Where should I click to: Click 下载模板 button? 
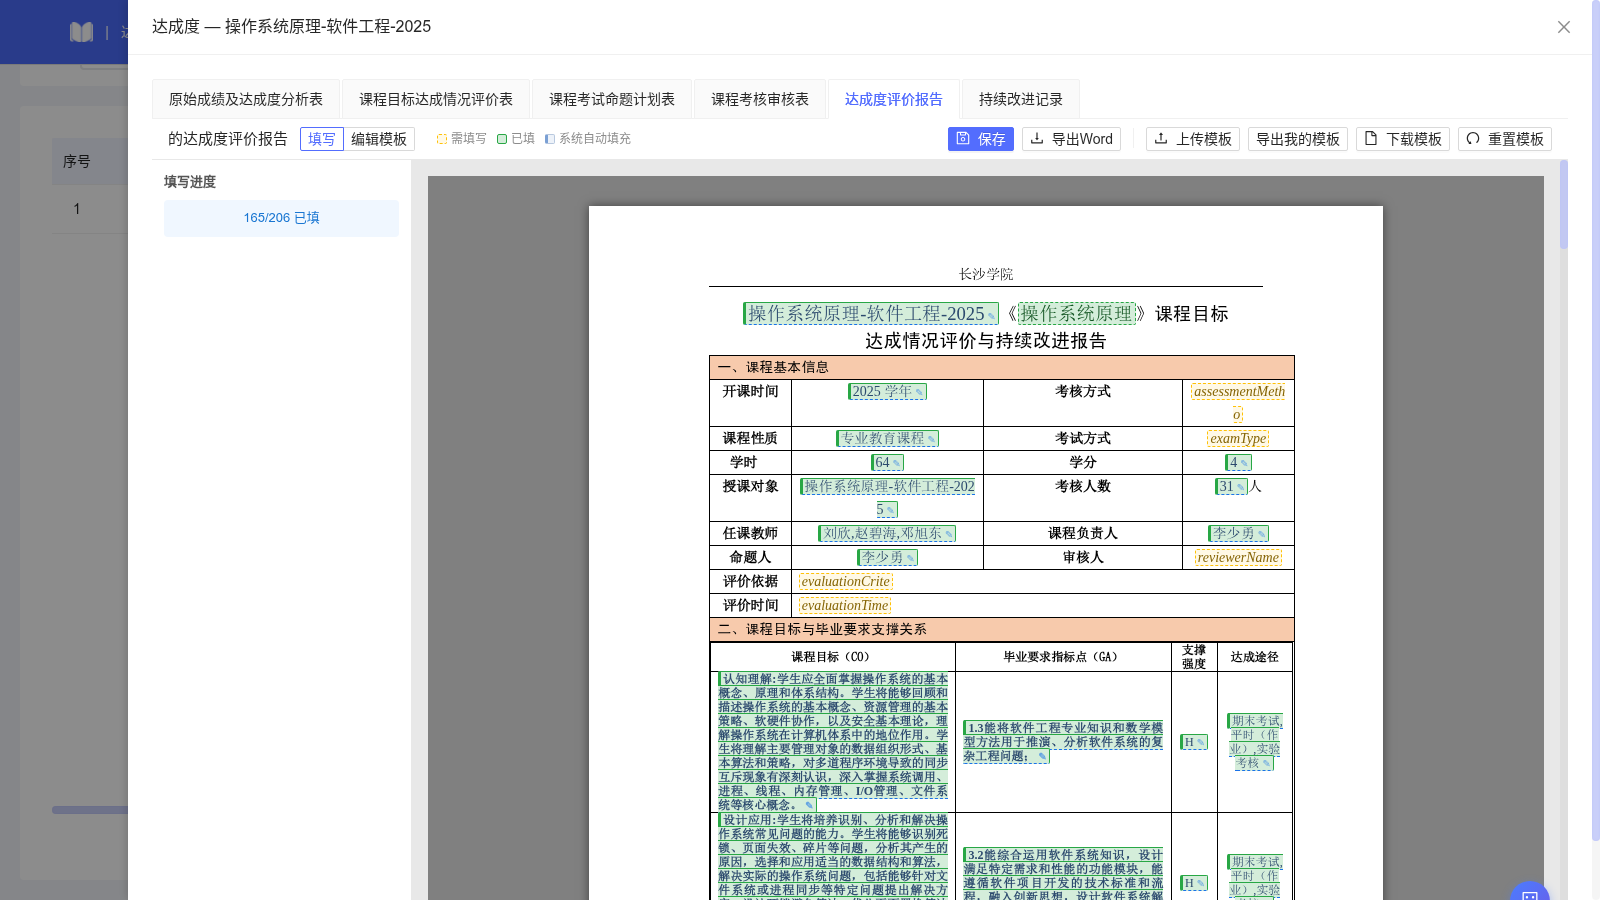pyautogui.click(x=1403, y=139)
